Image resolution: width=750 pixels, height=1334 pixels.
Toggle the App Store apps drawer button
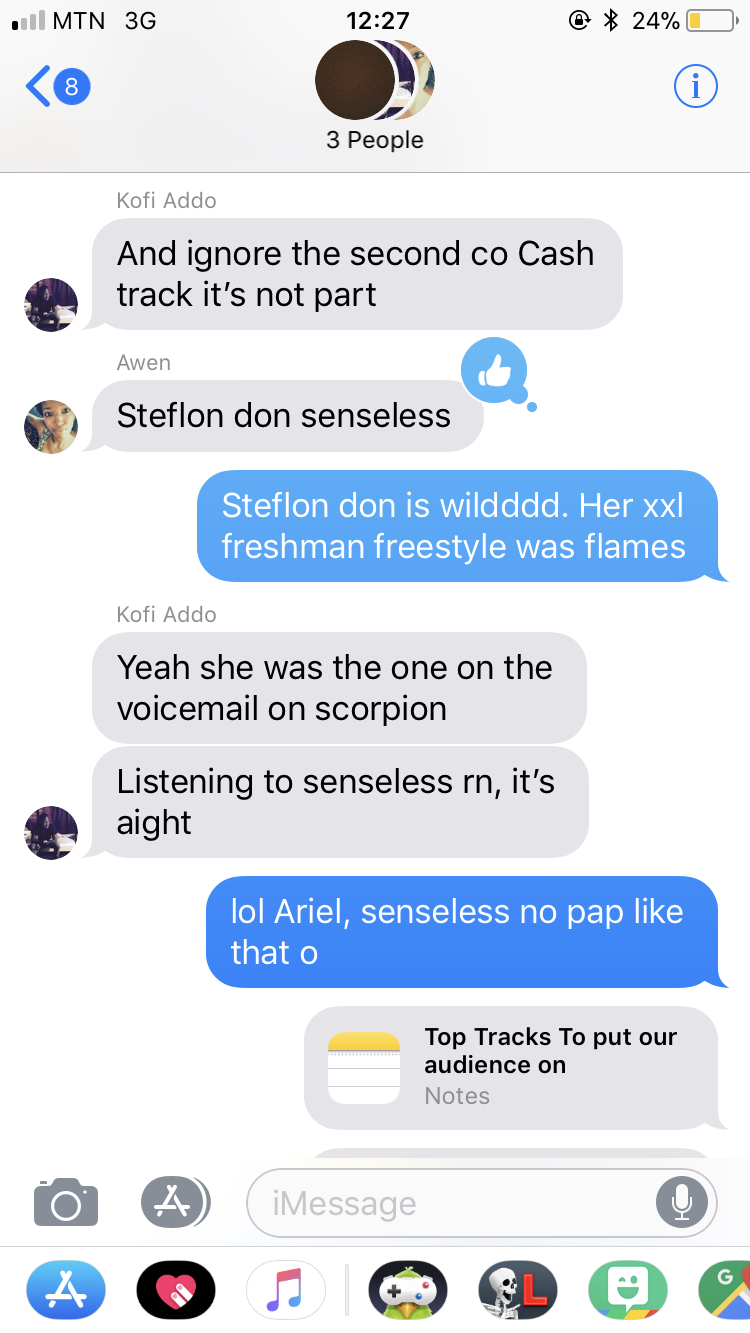pos(175,1202)
